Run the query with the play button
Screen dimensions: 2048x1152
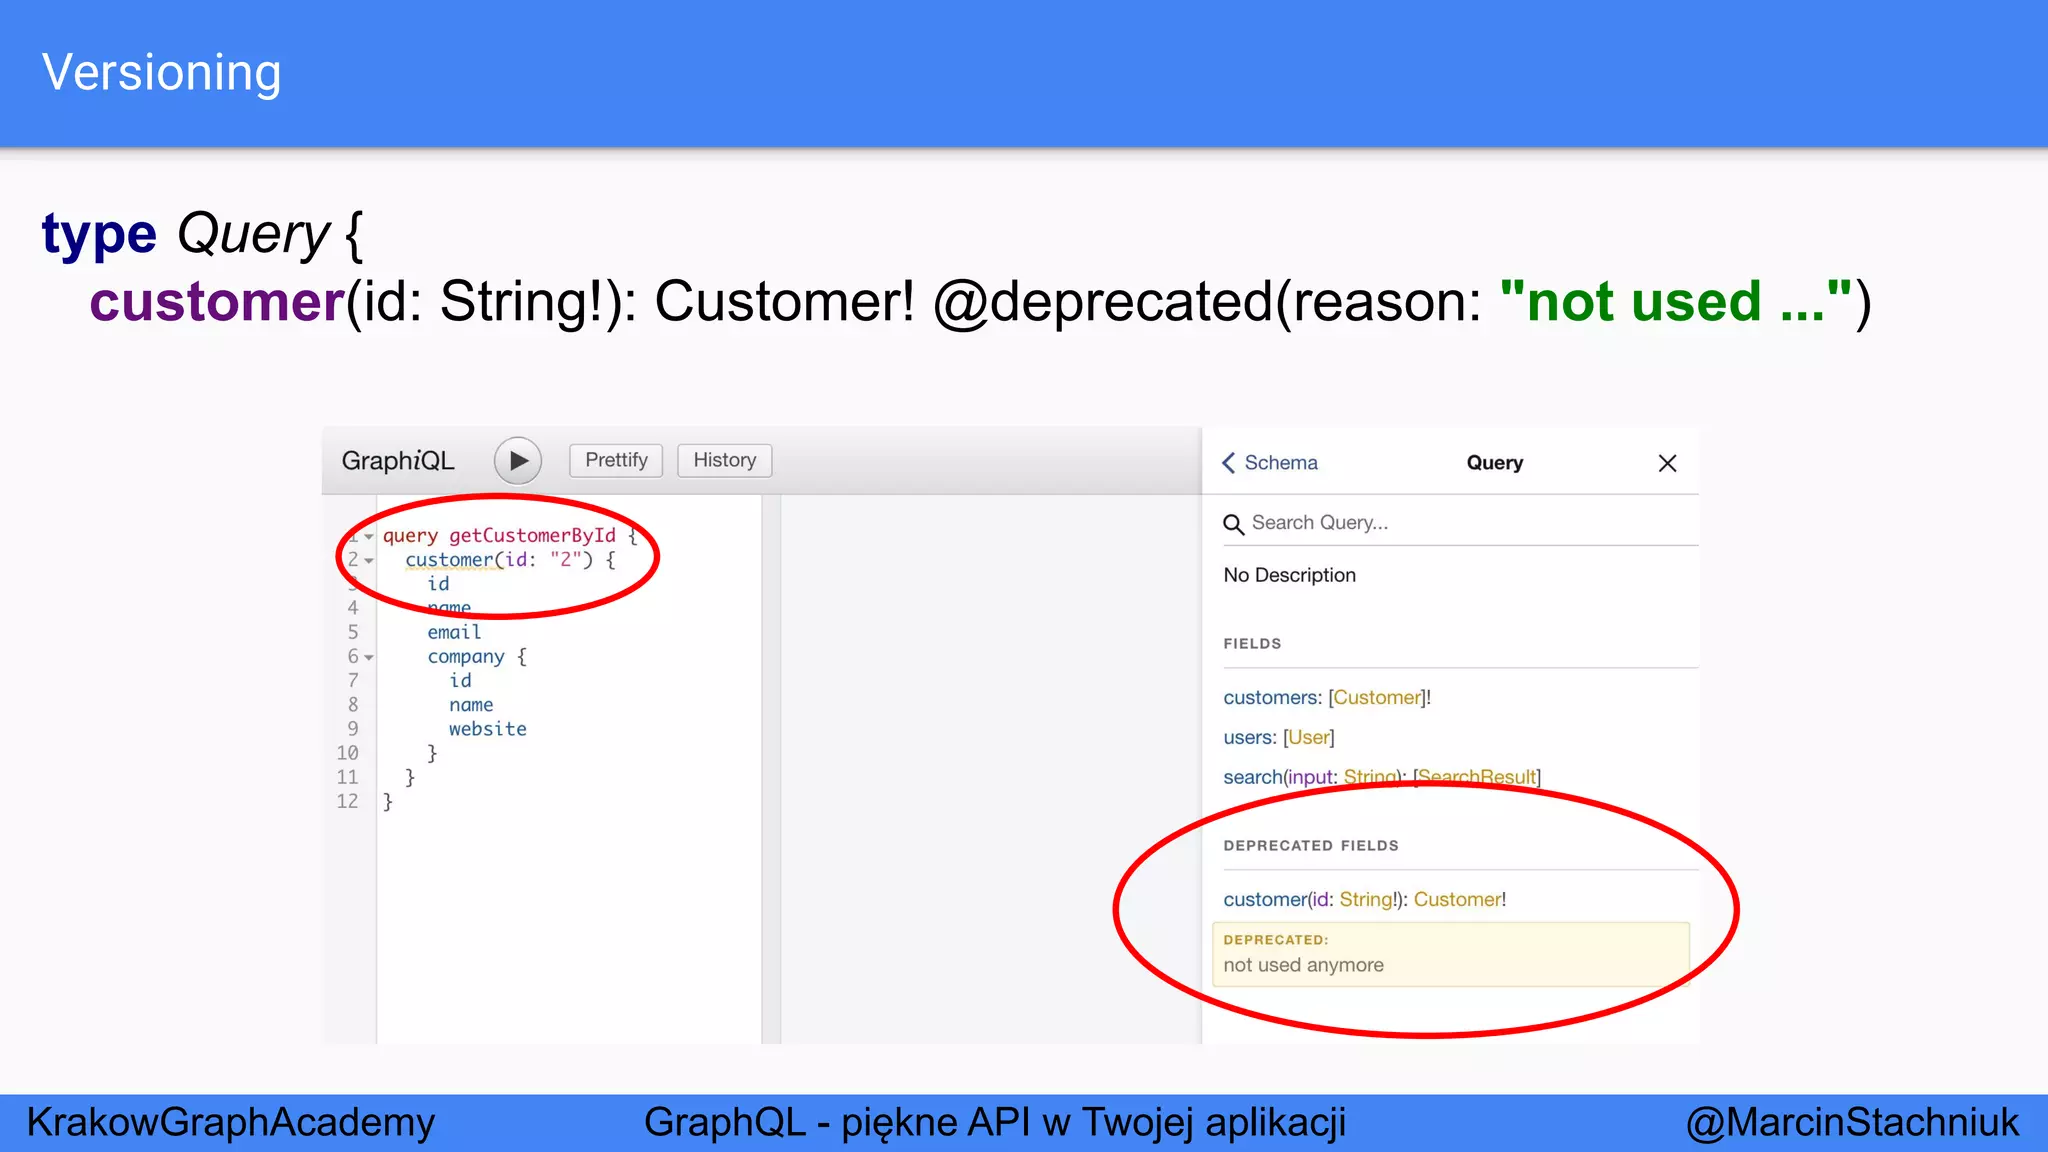coord(518,461)
